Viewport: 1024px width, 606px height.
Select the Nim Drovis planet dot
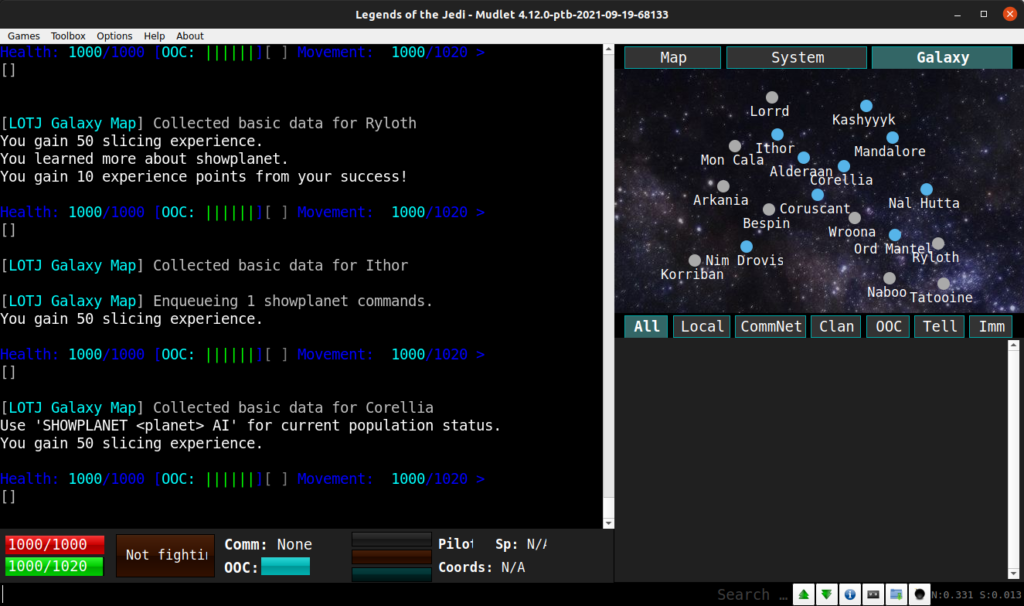[x=746, y=246]
